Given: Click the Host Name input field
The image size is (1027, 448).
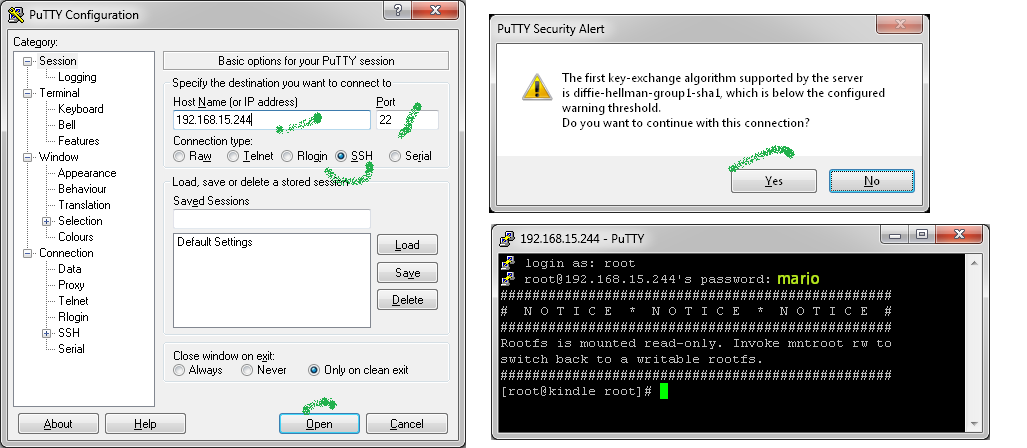Looking at the screenshot, I should [x=272, y=120].
